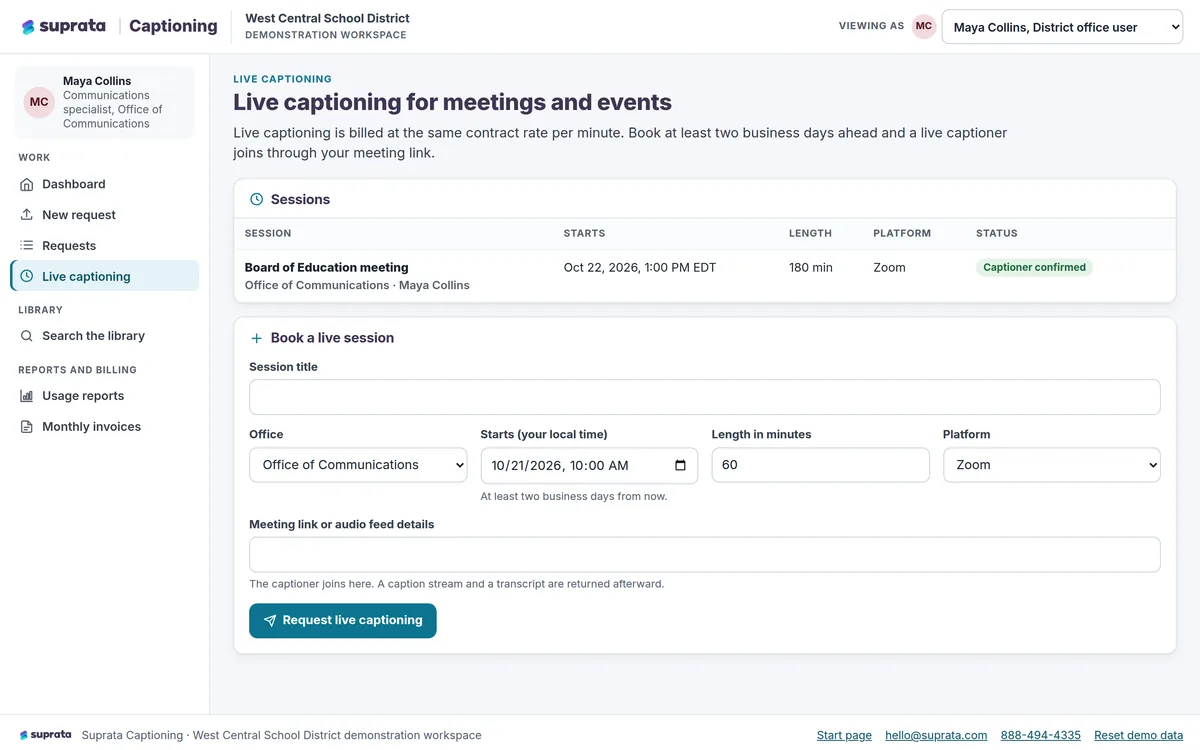Open the calendar picker icon in Starts field
The width and height of the screenshot is (1200, 750).
680,465
